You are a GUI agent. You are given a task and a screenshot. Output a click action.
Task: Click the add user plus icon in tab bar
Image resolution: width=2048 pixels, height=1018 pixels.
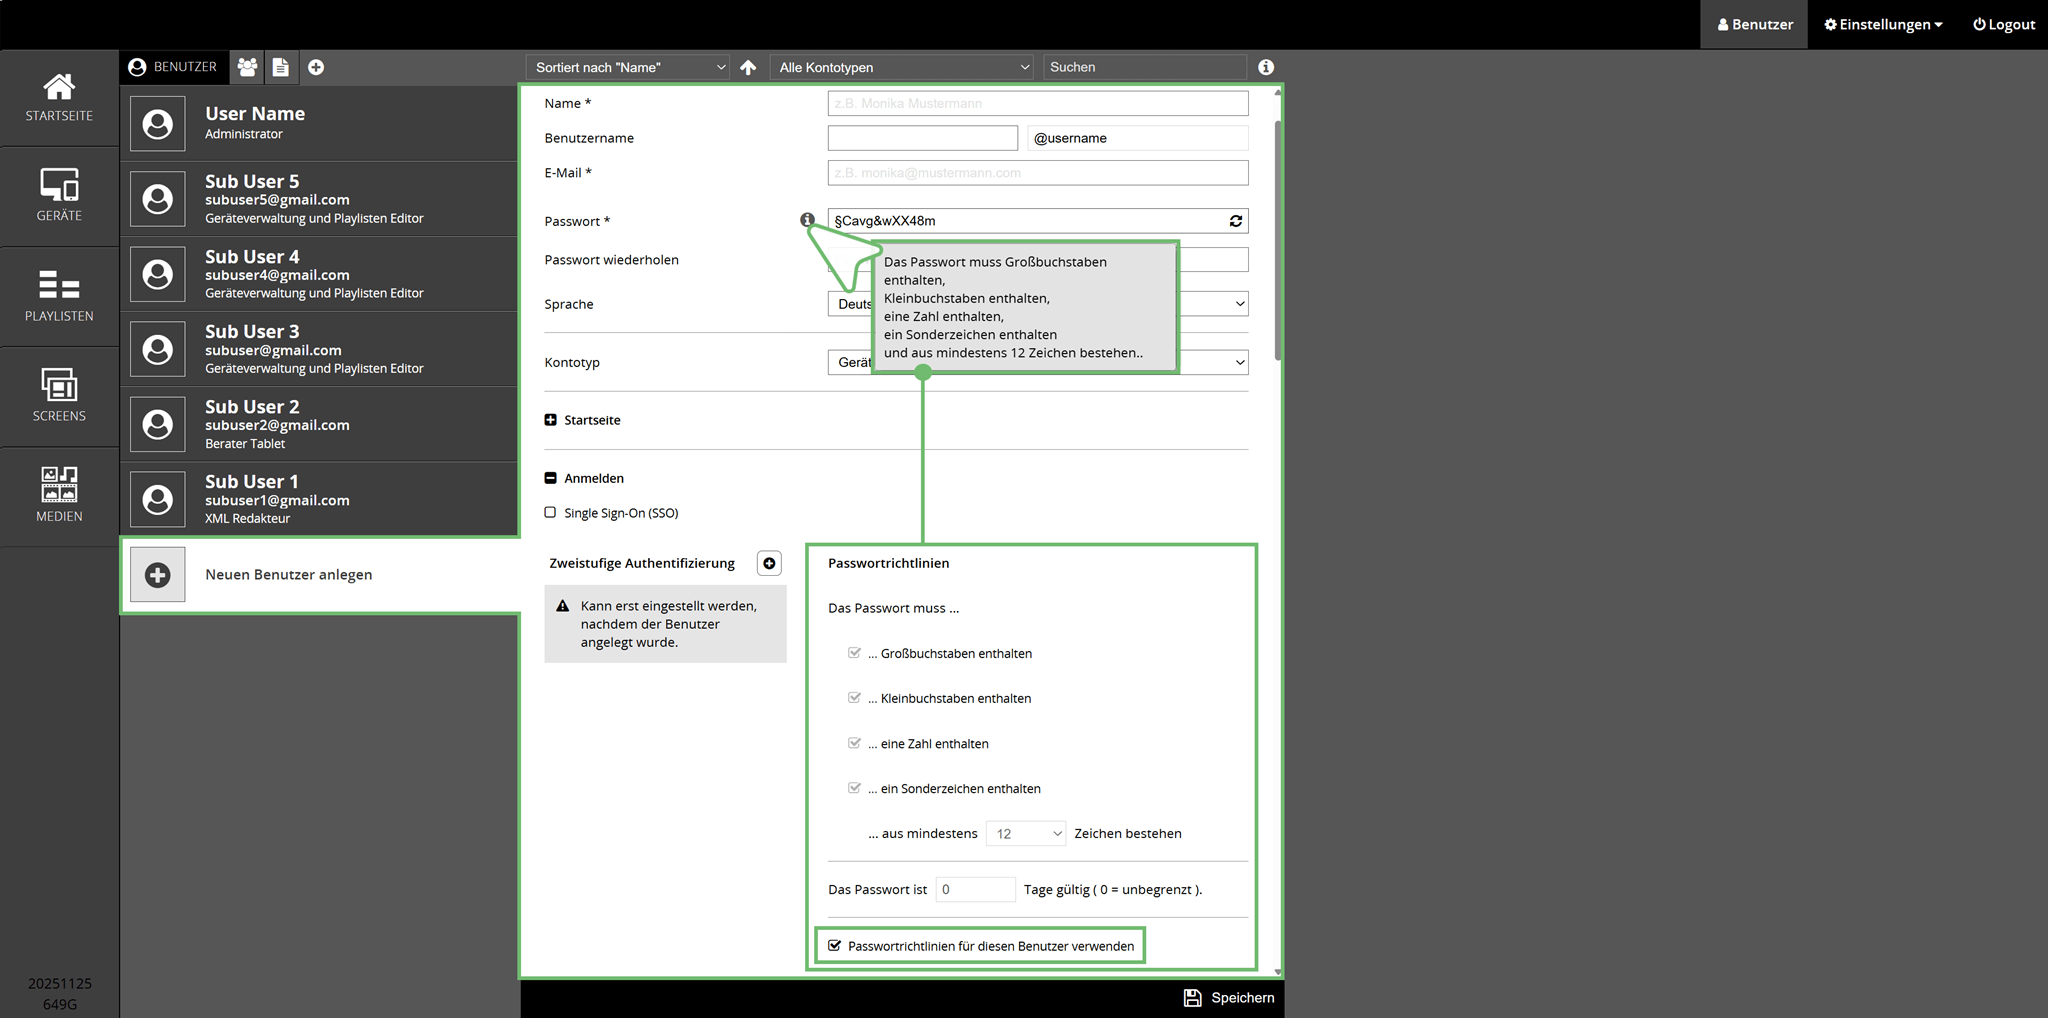(x=316, y=67)
